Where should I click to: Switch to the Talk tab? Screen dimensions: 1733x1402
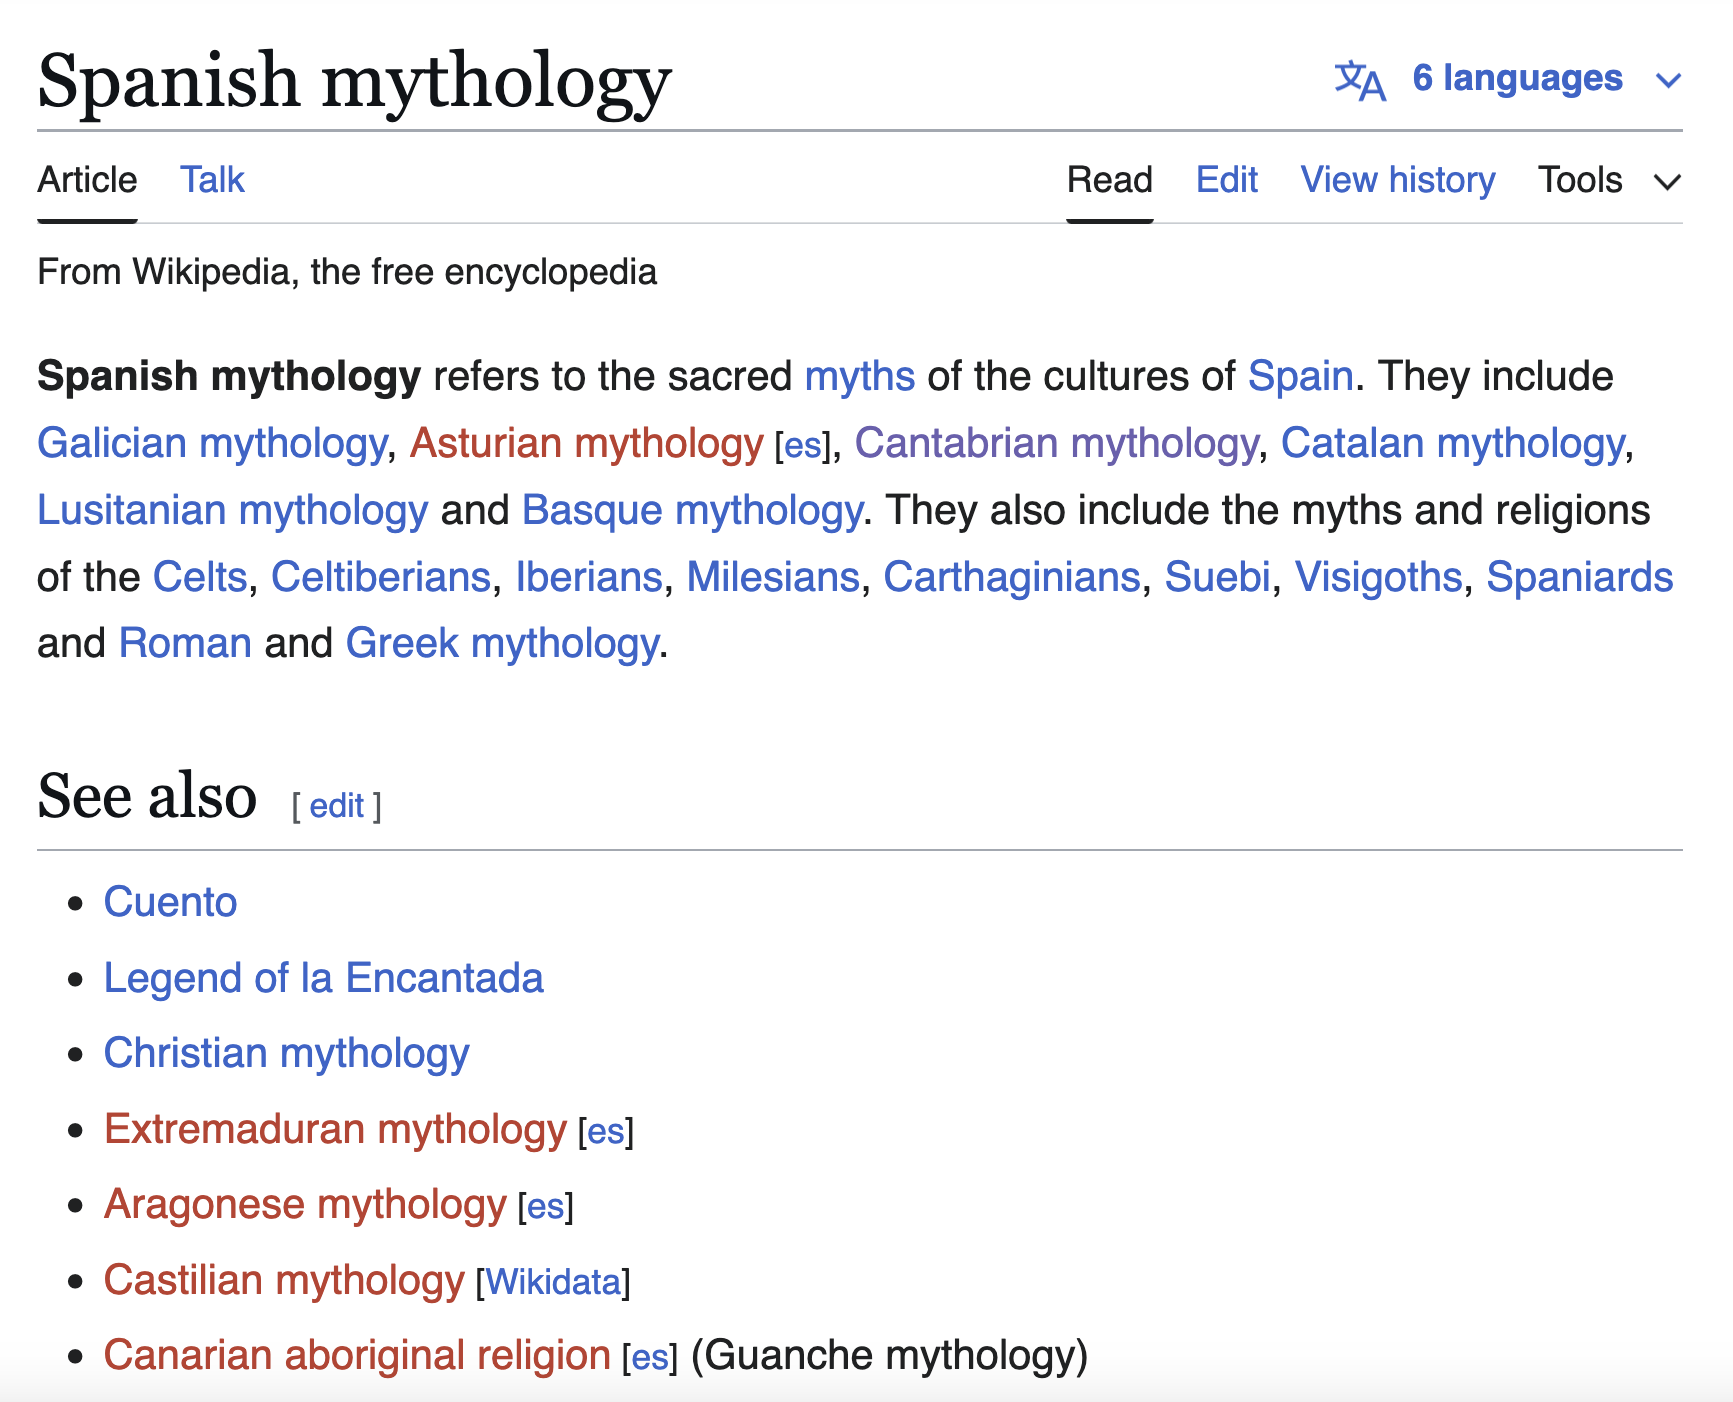[x=212, y=180]
